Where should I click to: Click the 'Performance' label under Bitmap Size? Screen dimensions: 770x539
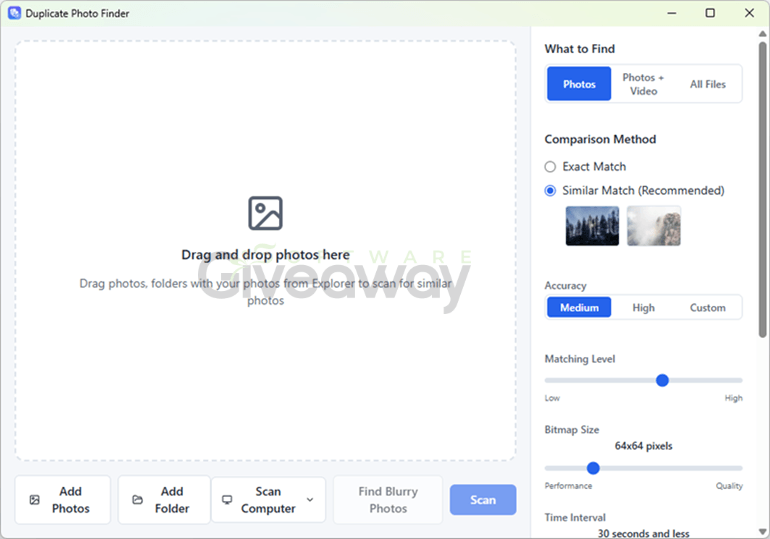(x=568, y=486)
